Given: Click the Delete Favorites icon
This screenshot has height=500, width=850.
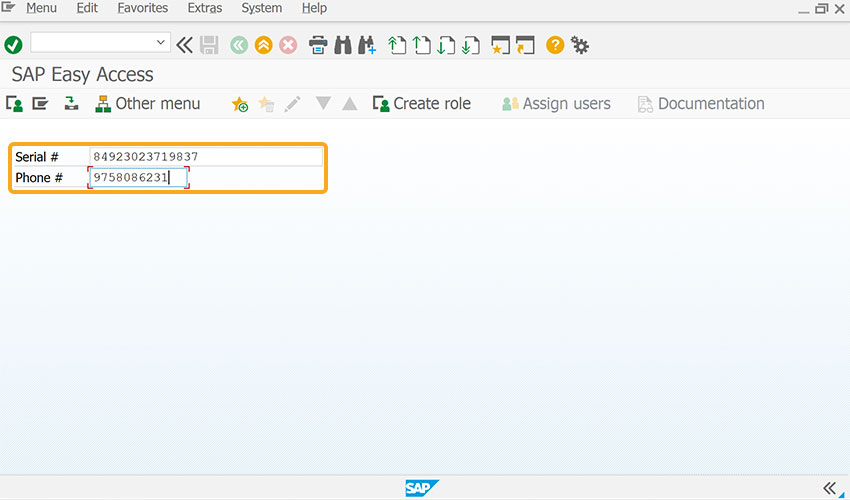Looking at the screenshot, I should [x=266, y=104].
